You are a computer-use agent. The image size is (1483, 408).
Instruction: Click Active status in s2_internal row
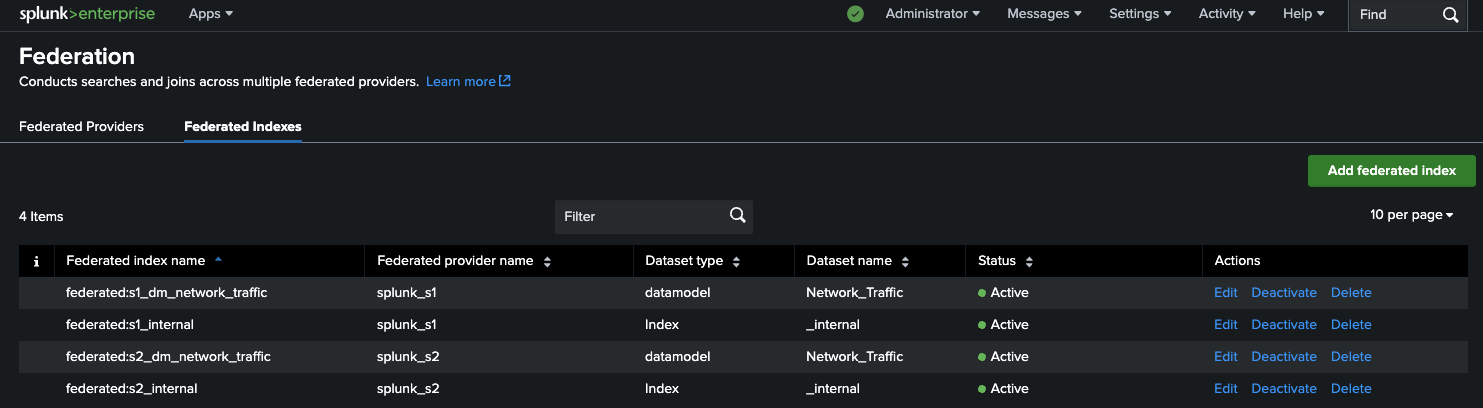click(x=1003, y=389)
